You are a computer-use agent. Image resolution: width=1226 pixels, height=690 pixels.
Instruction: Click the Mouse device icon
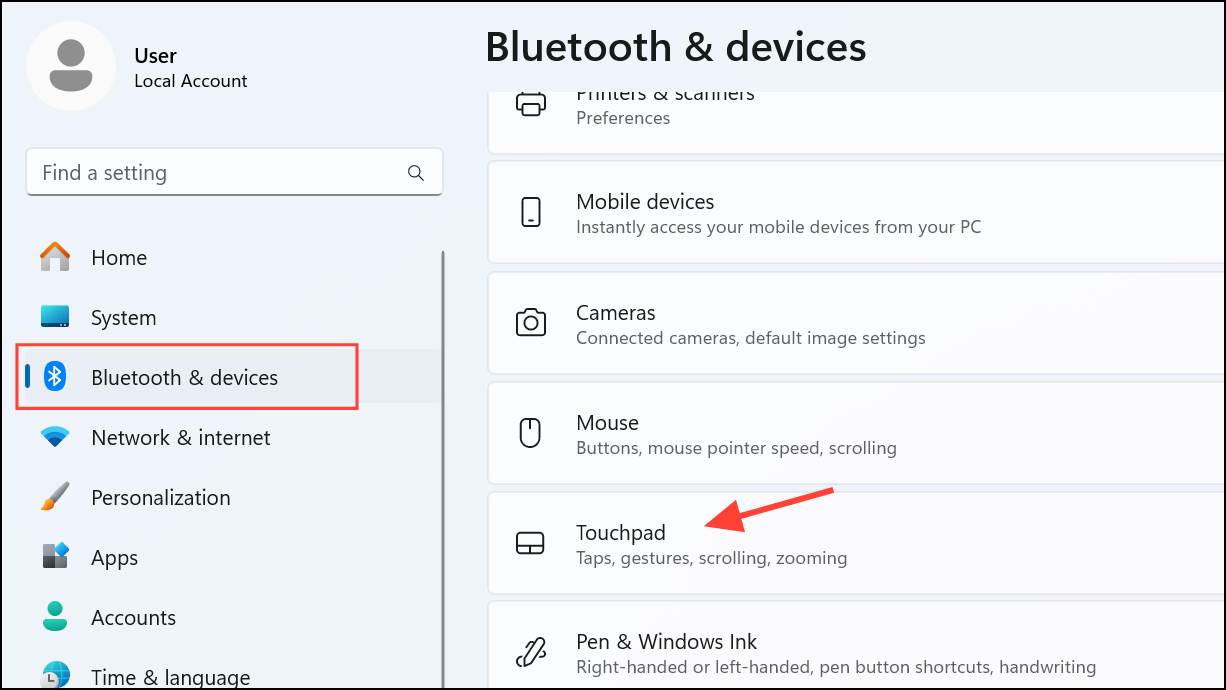530,432
